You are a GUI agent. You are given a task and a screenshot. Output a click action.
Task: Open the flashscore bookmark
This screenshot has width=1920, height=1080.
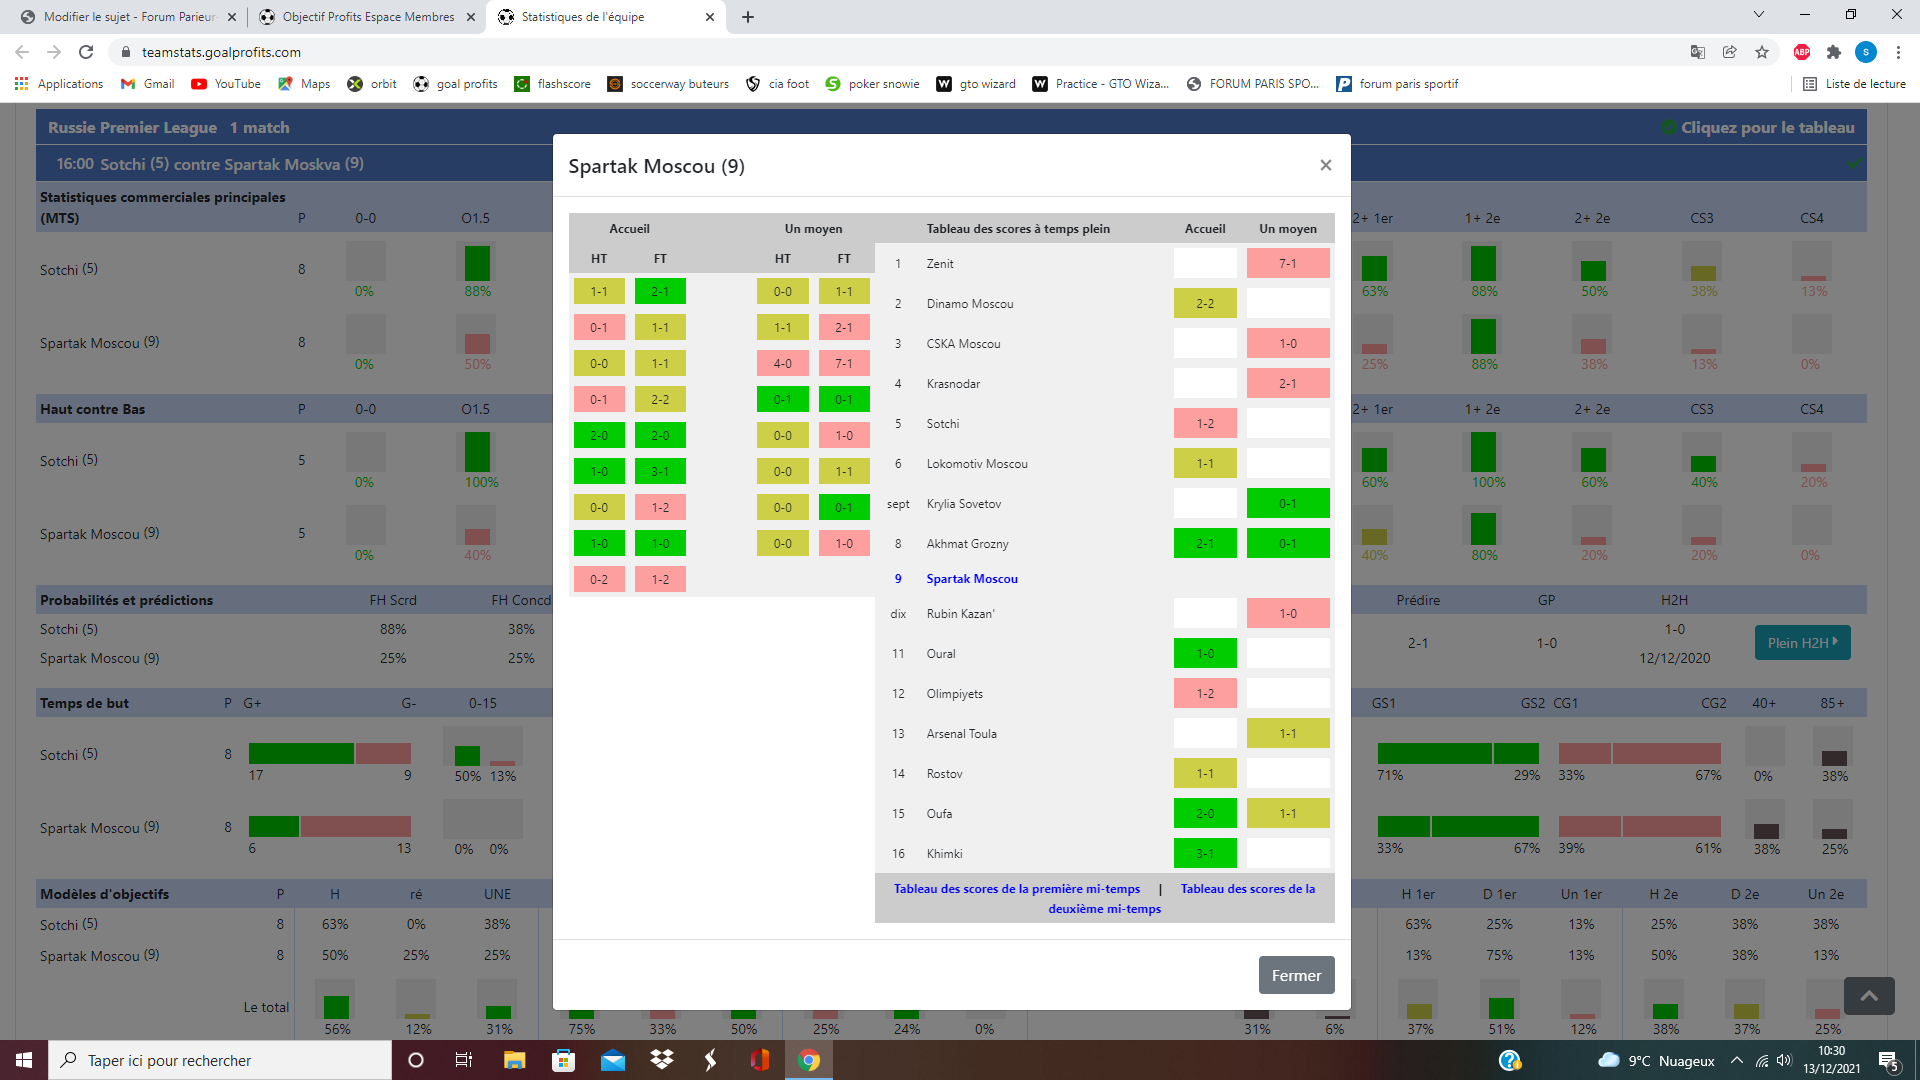(x=552, y=84)
